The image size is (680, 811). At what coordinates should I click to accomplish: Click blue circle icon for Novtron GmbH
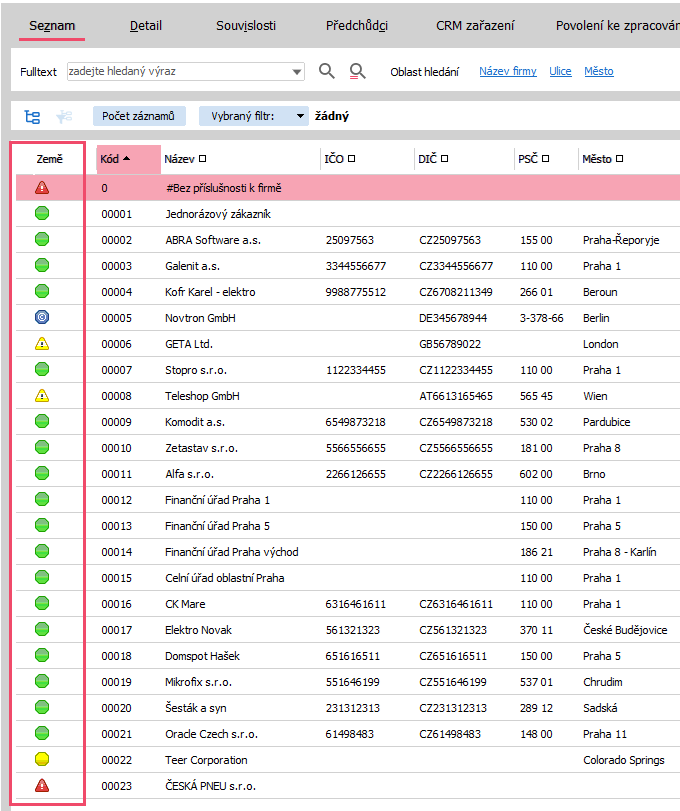42,318
